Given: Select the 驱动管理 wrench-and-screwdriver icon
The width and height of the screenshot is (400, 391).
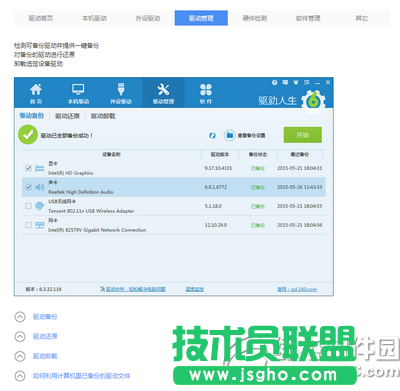Looking at the screenshot, I should point(163,89).
